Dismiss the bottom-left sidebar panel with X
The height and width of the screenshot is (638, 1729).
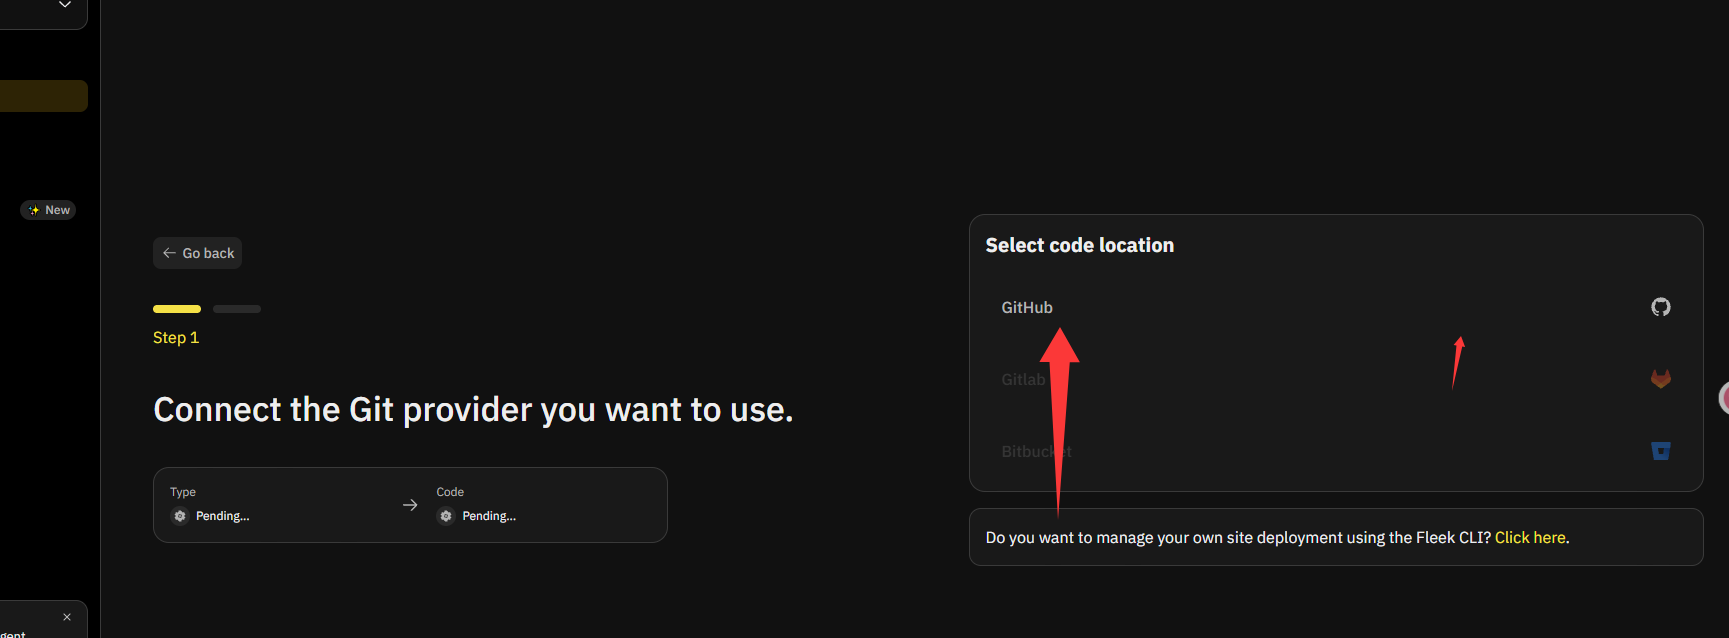[x=67, y=617]
